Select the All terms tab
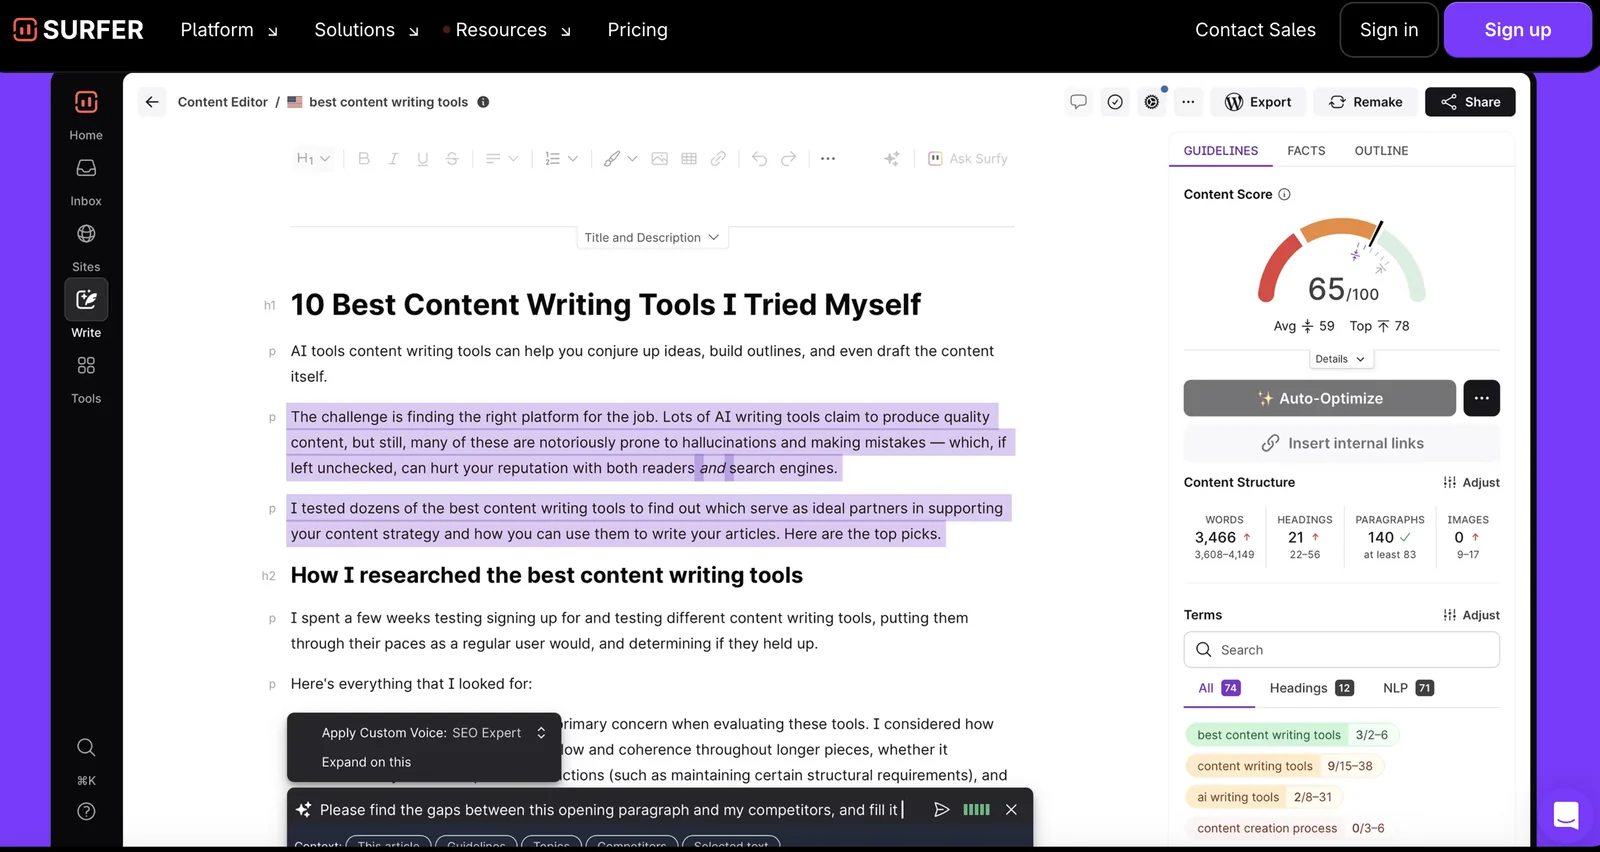Viewport: 1600px width, 852px height. tap(1219, 688)
